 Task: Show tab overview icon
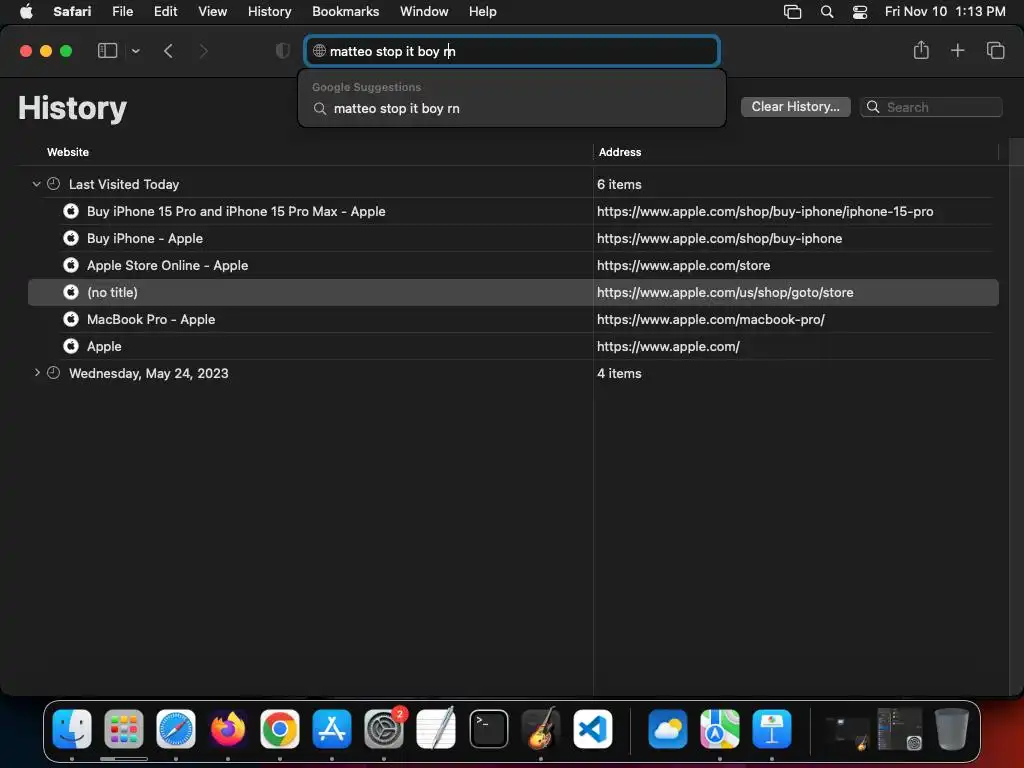[995, 50]
